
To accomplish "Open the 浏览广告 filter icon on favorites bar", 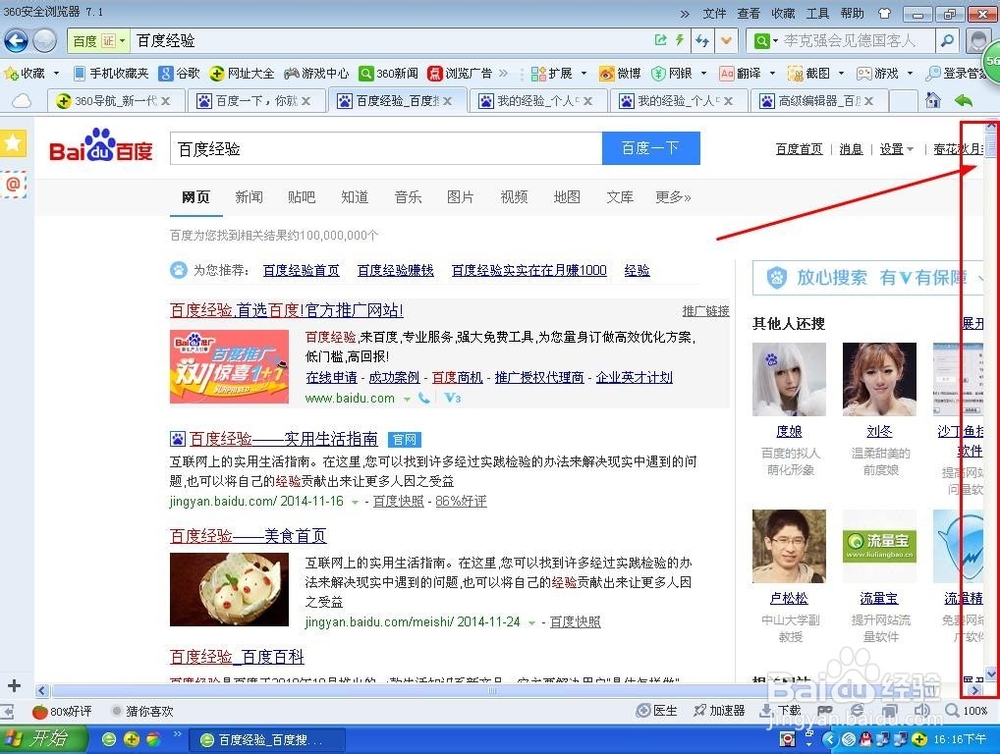I will click(x=435, y=73).
